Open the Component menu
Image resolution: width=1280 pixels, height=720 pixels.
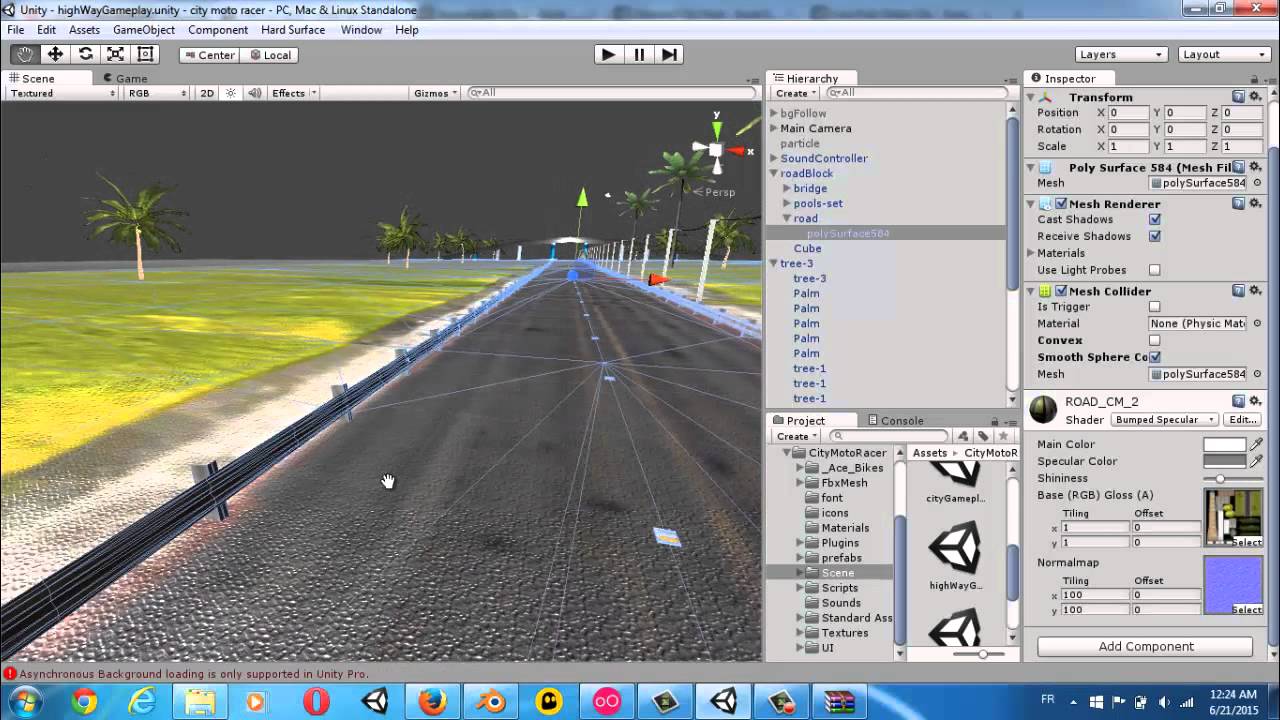[218, 30]
